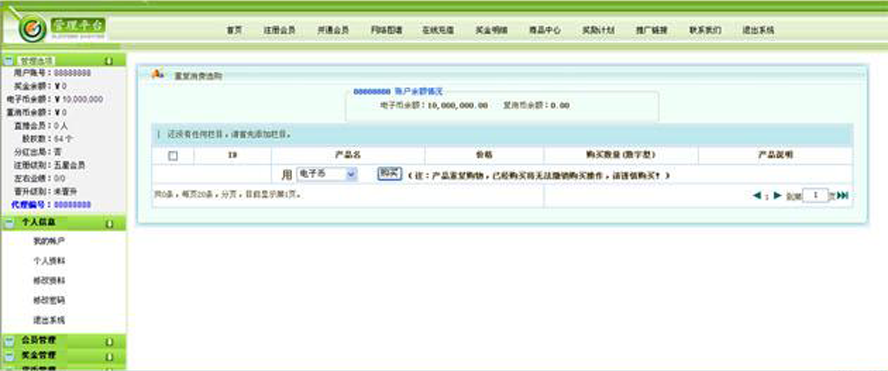This screenshot has width=888, height=371.
Task: Click the icon beside 重复消费选购 panel title
Action: point(158,74)
